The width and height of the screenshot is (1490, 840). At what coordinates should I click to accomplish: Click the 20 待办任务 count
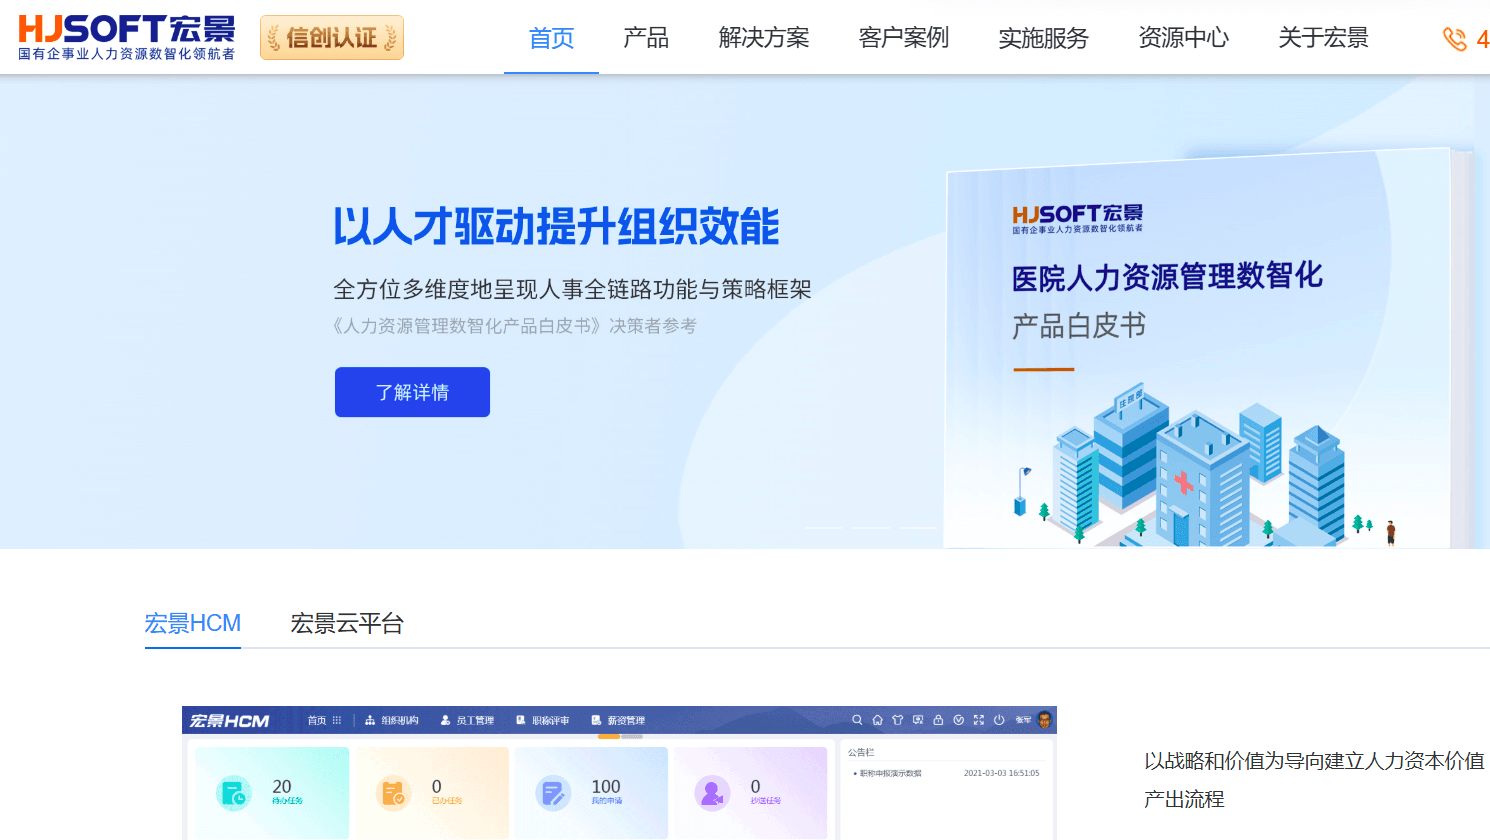point(282,787)
